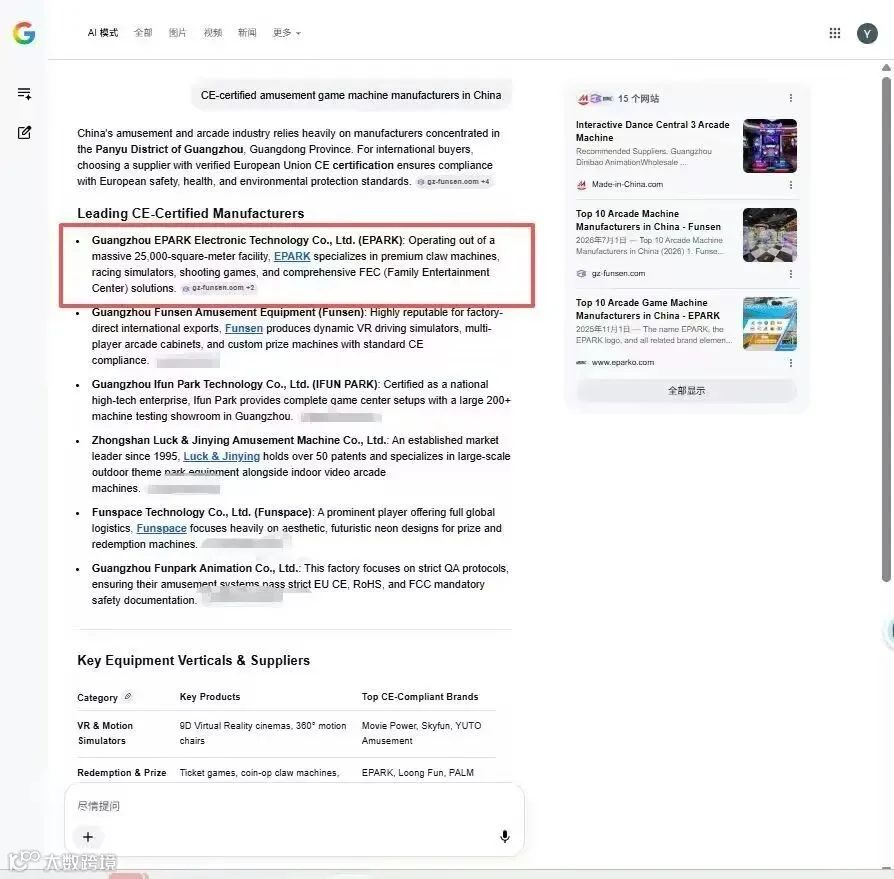894x879 pixels.
Task: Click 全部显示 show all button
Action: [686, 390]
